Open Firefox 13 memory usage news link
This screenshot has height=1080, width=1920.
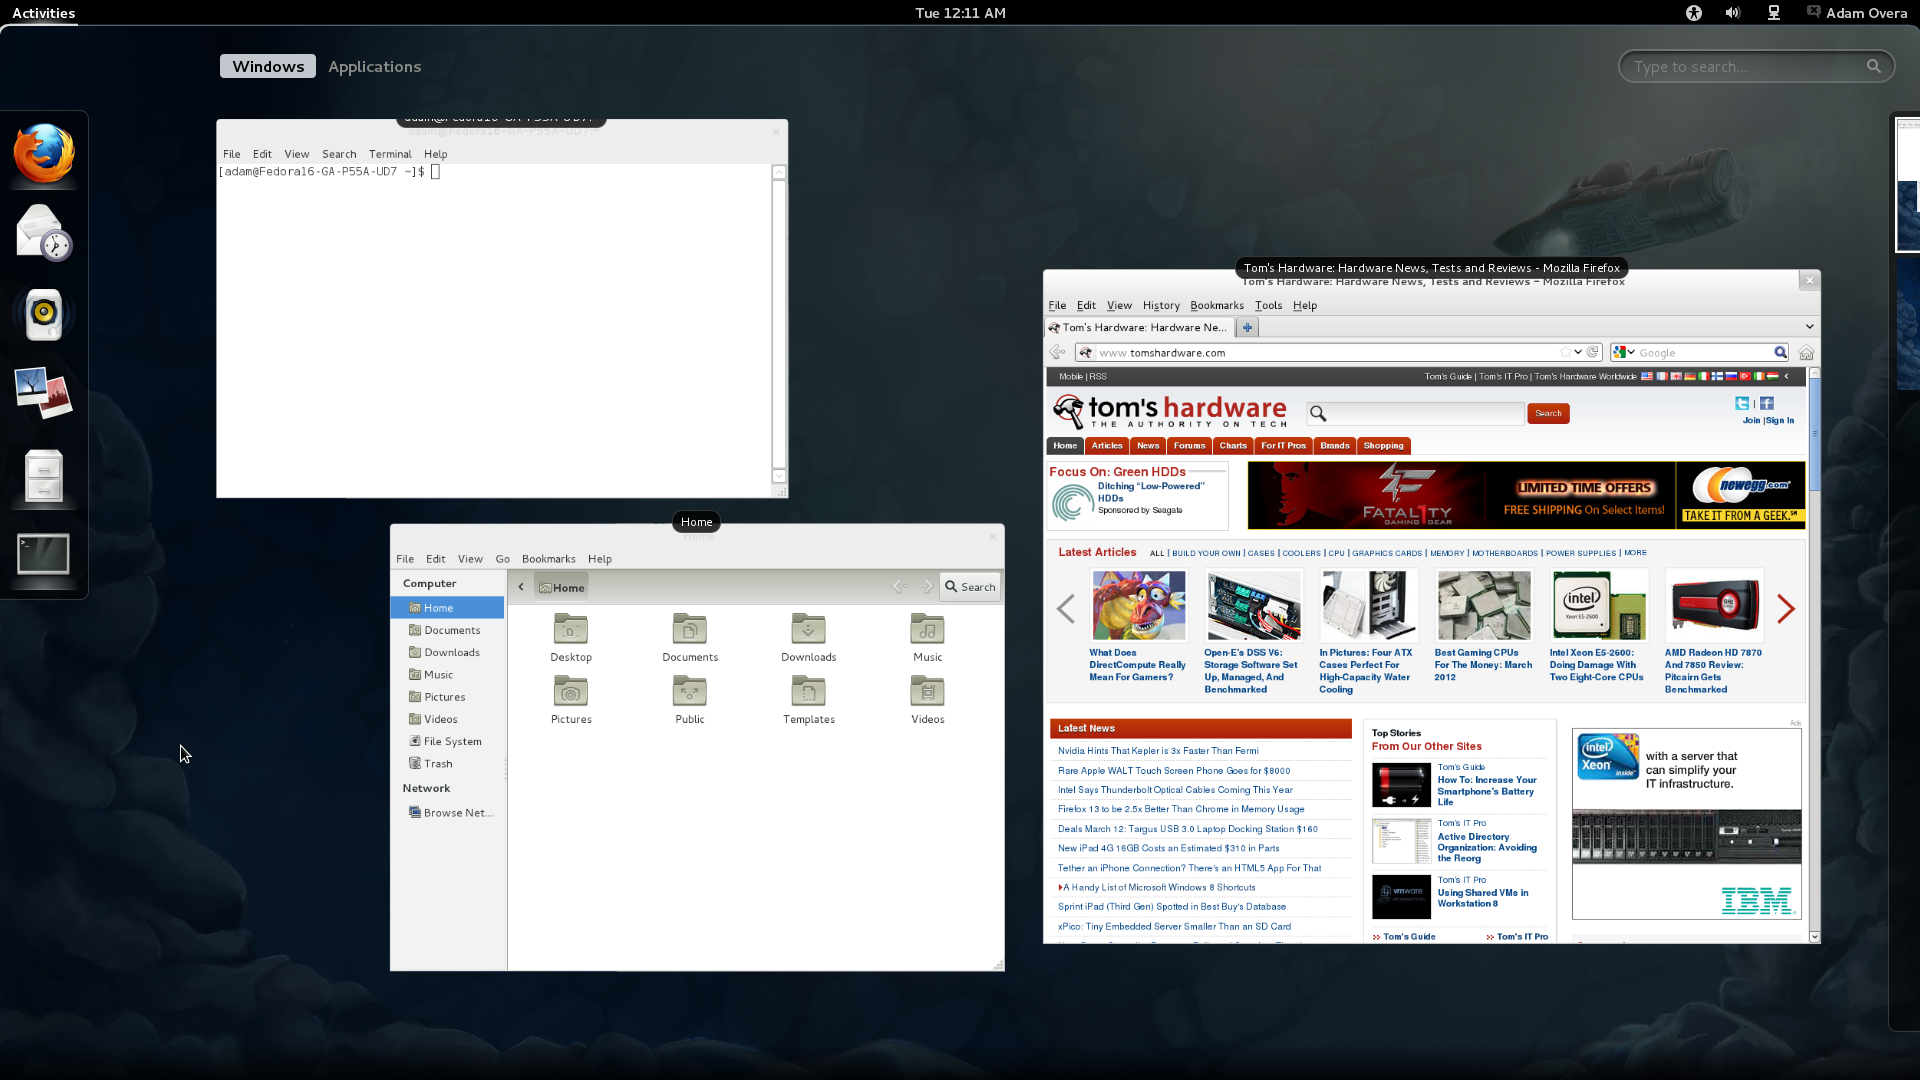tap(1181, 809)
